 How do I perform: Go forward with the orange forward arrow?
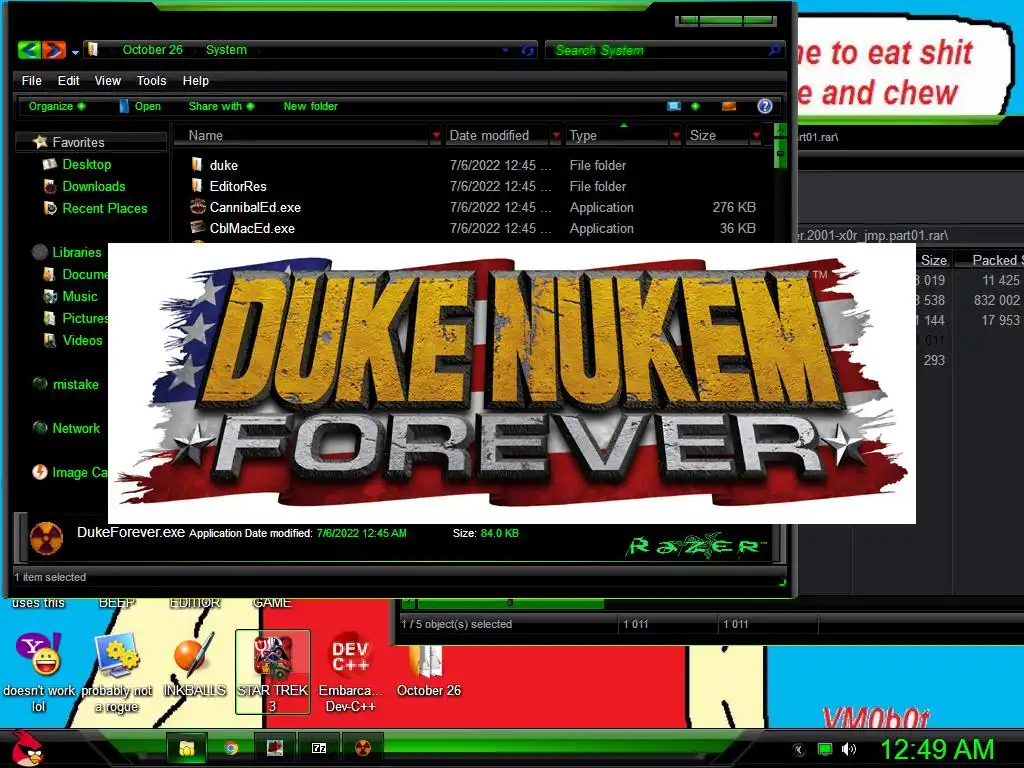(54, 50)
